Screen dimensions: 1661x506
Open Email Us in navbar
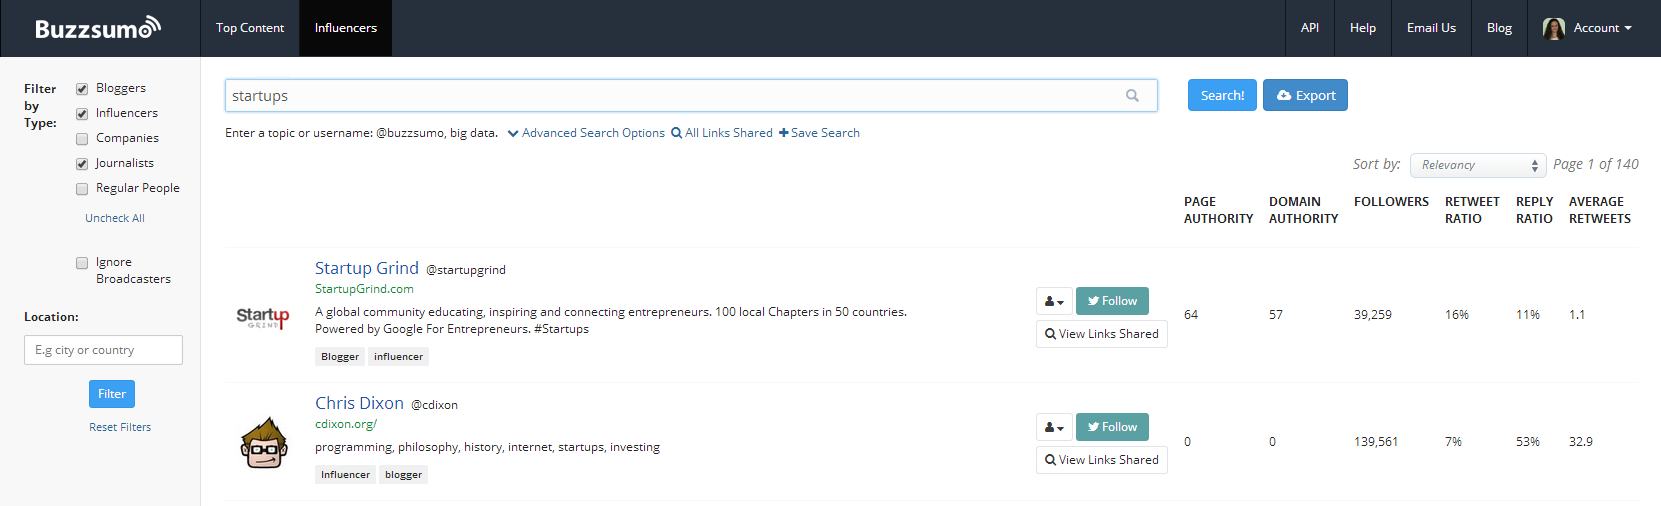(1431, 28)
